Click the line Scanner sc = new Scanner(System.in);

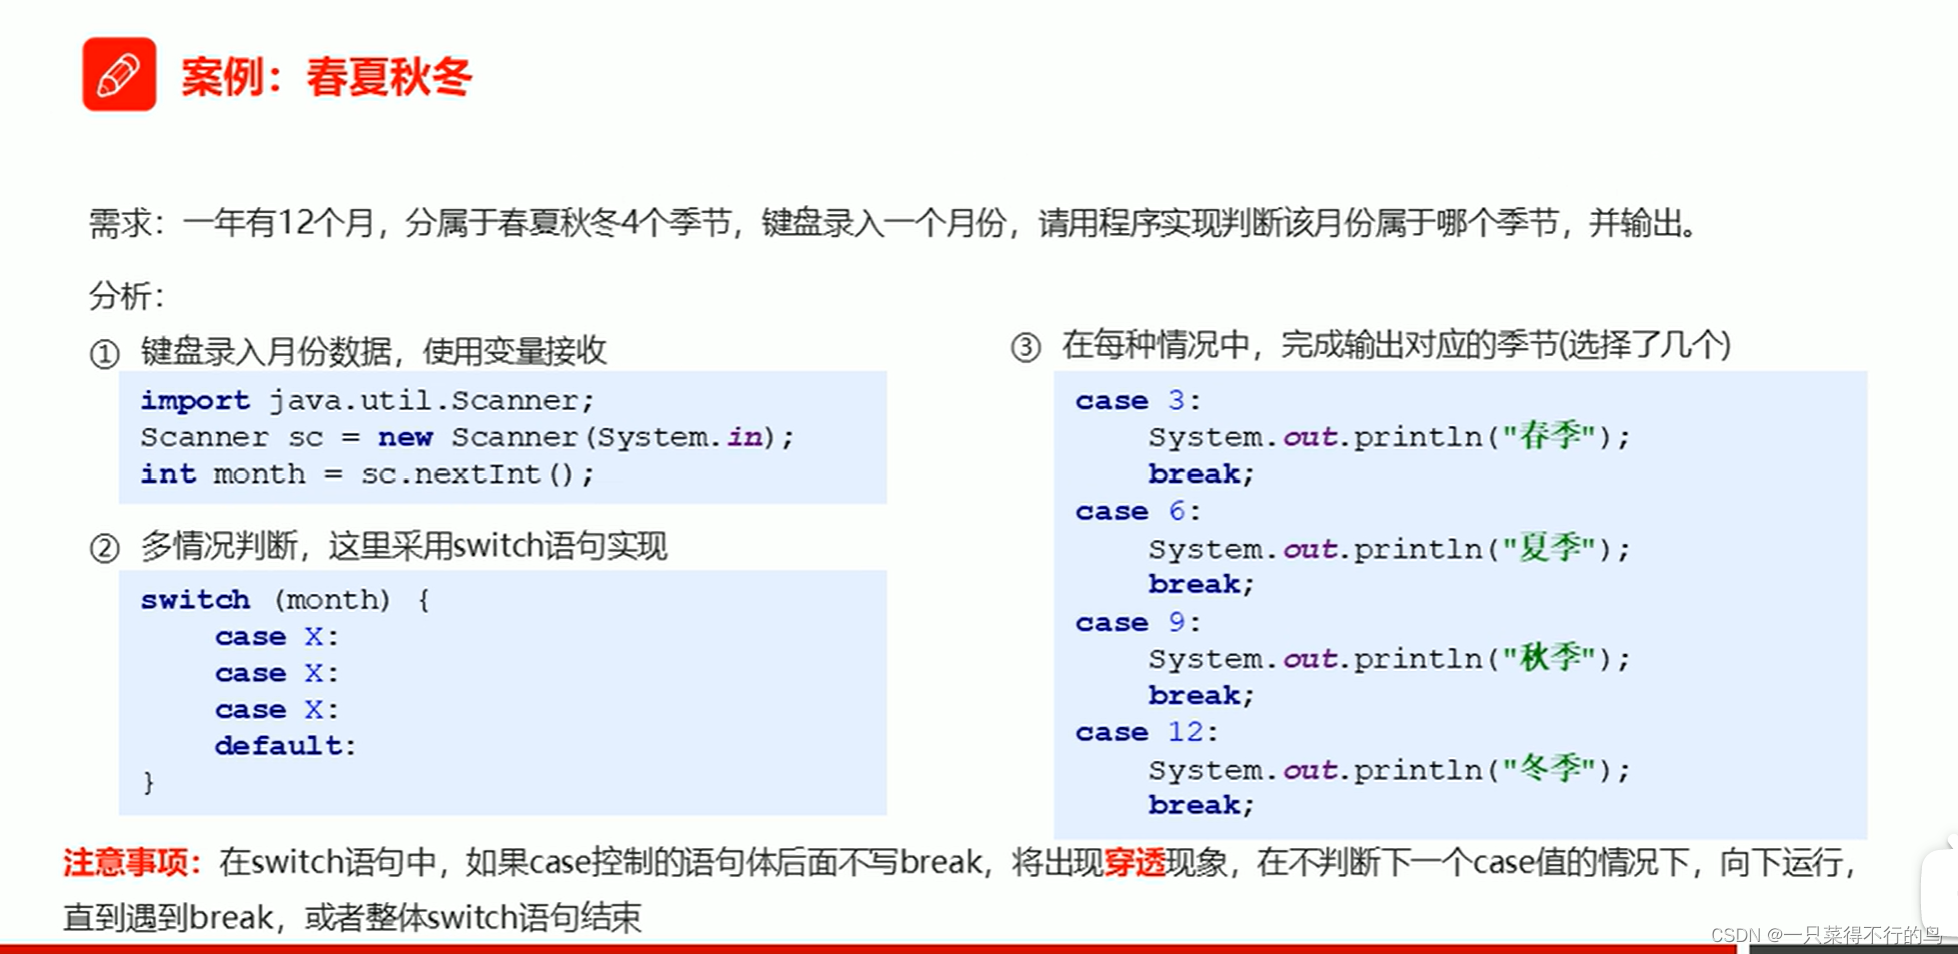click(467, 437)
